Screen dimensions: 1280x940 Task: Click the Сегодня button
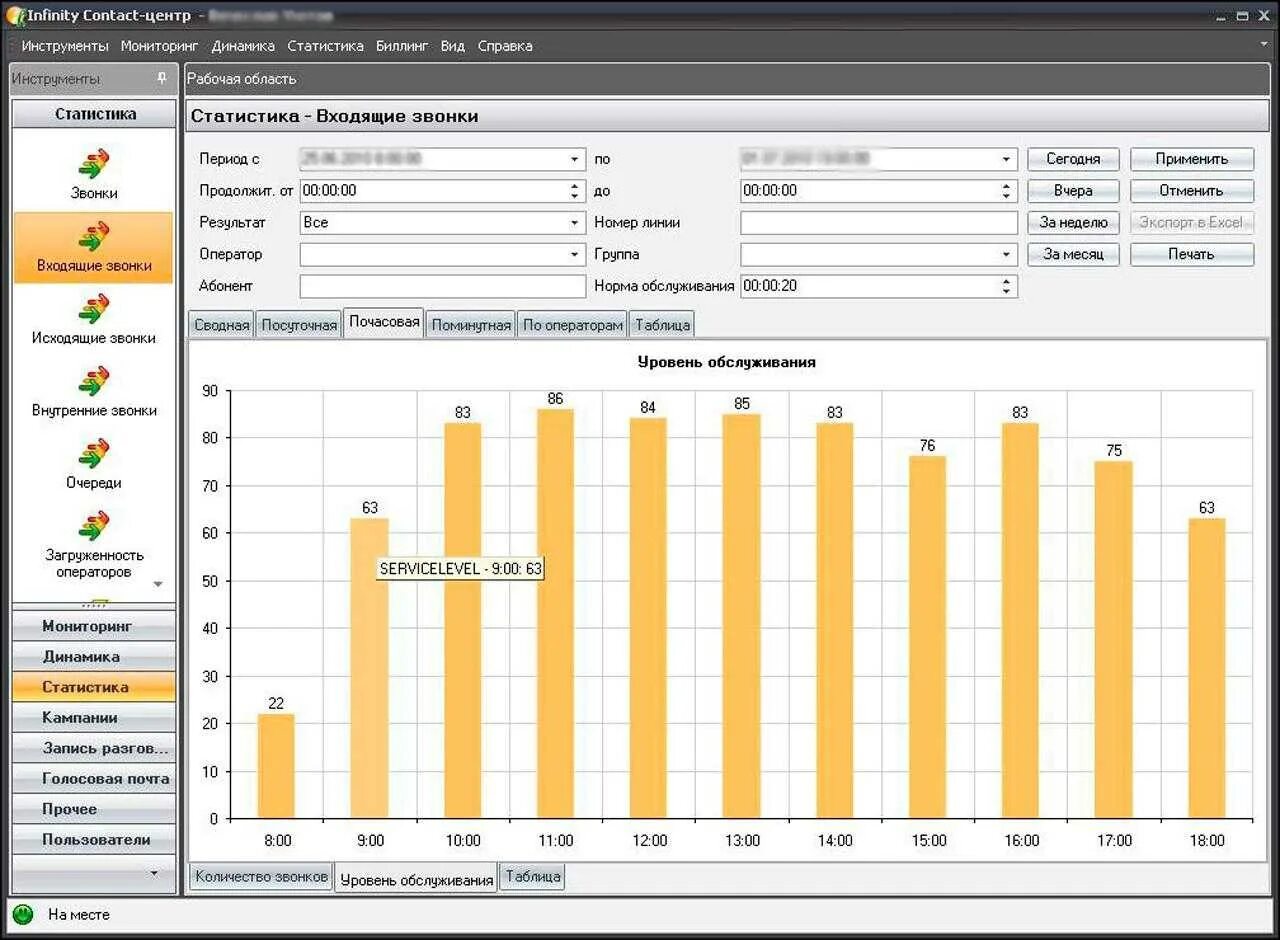coord(1073,159)
